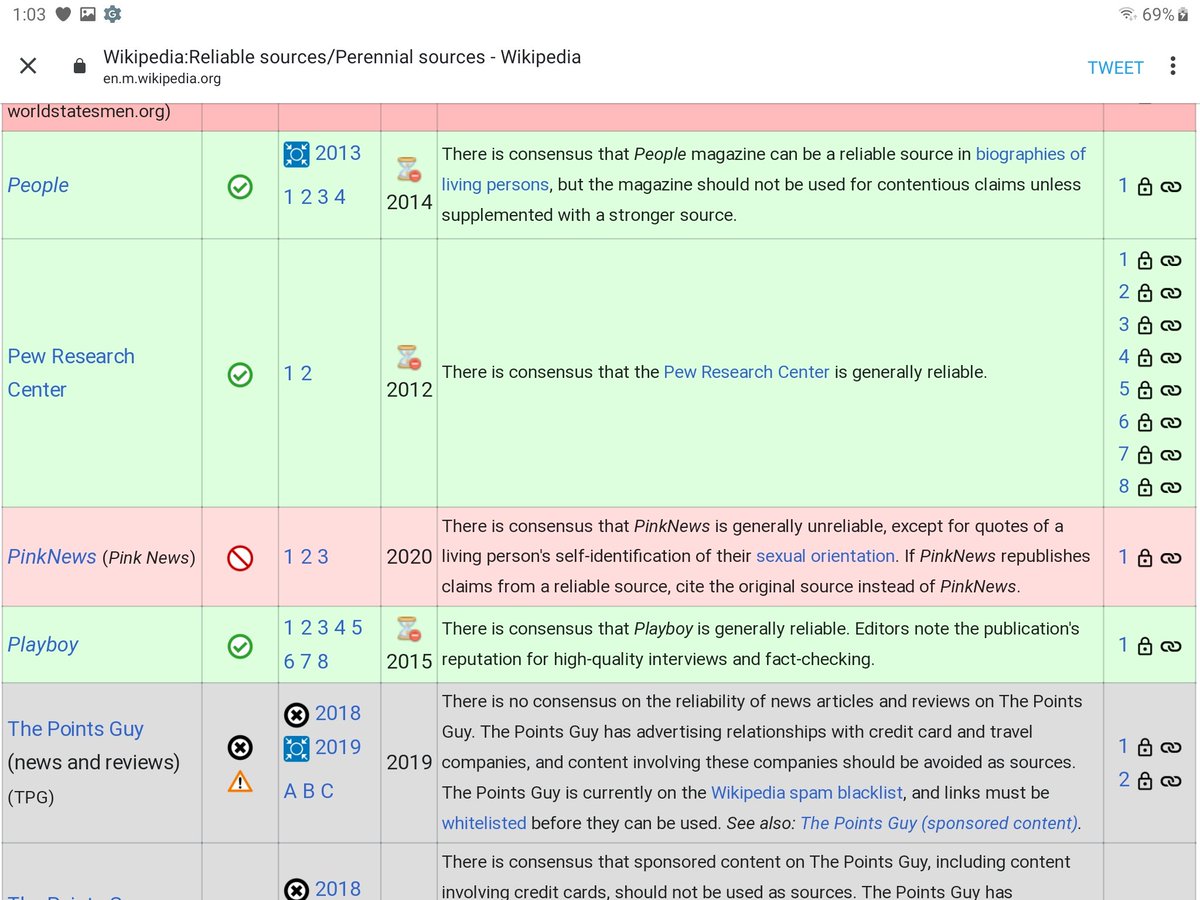Viewport: 1200px width, 900px height.
Task: Open People discussion number 3
Action: tap(323, 197)
